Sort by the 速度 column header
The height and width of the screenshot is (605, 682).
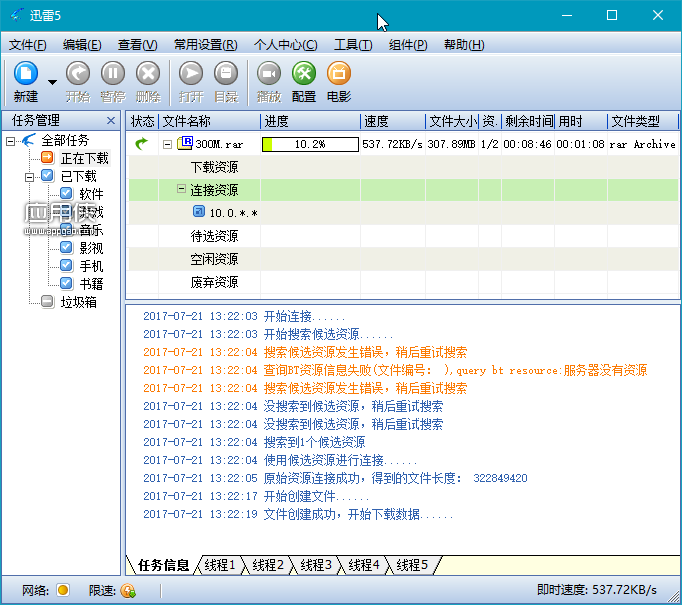click(x=393, y=121)
